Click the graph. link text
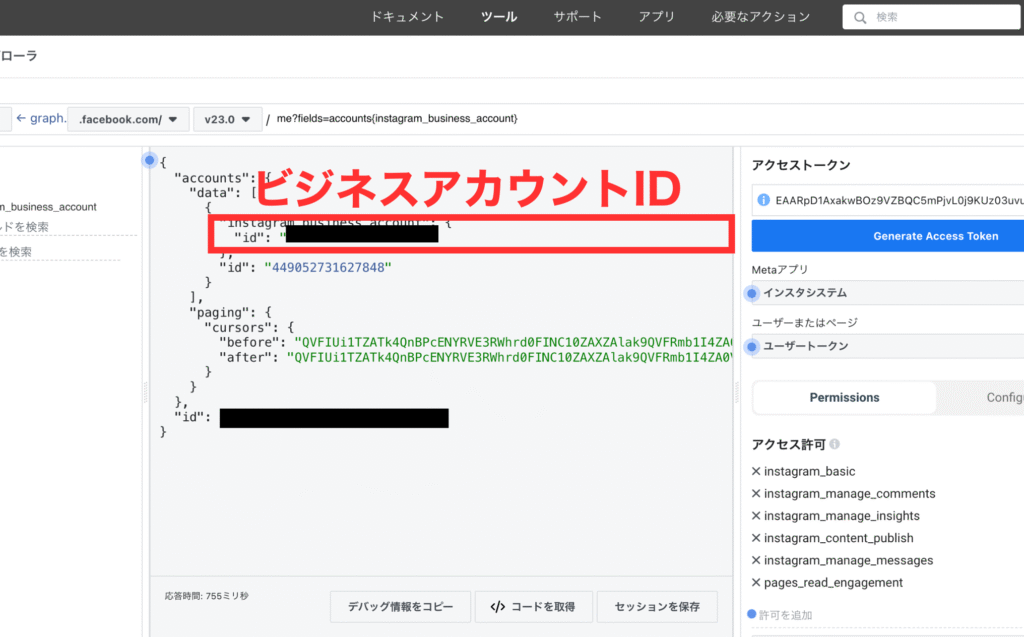This screenshot has width=1024, height=637. coord(48,118)
